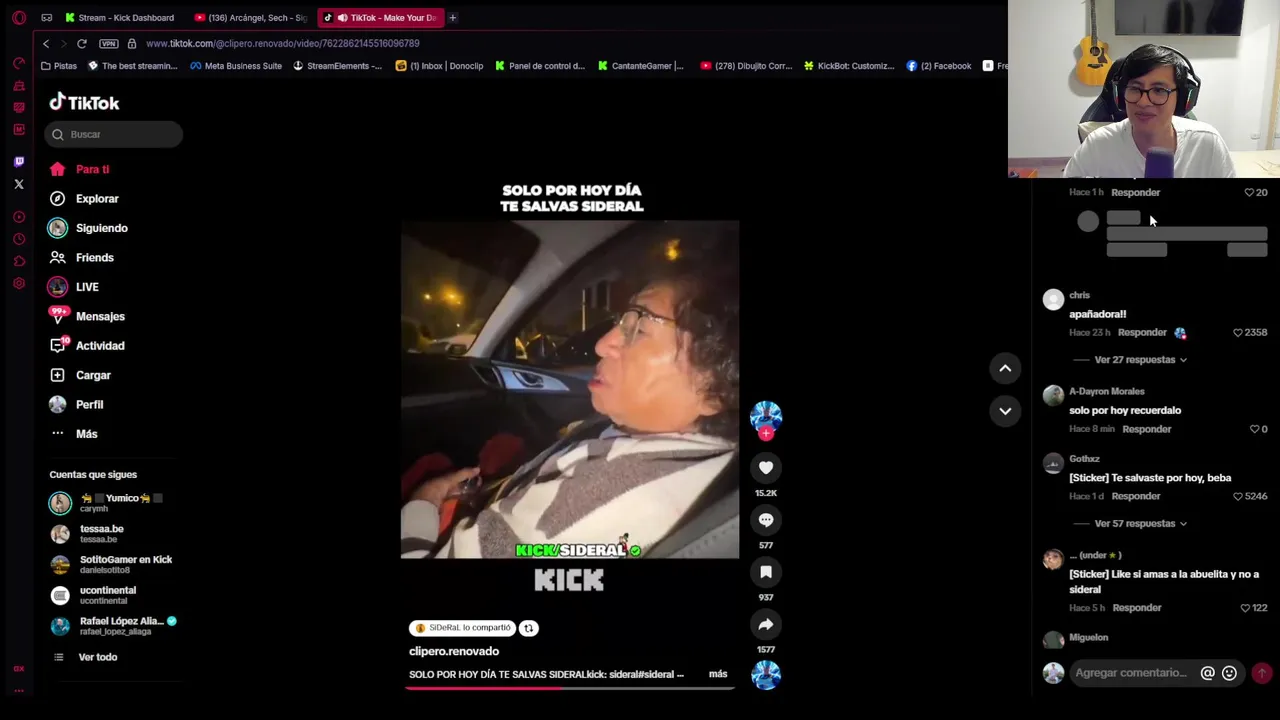This screenshot has width=1280, height=720.
Task: Open 'Cargar' upload page
Action: point(93,375)
